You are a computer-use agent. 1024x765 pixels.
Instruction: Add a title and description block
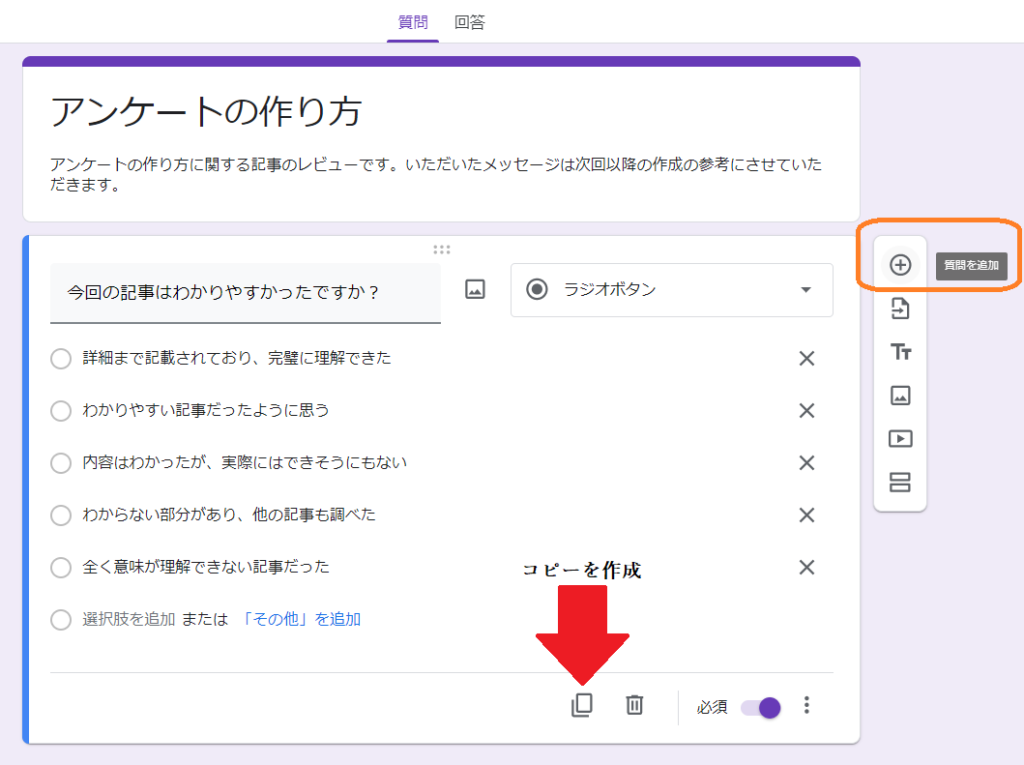(899, 352)
